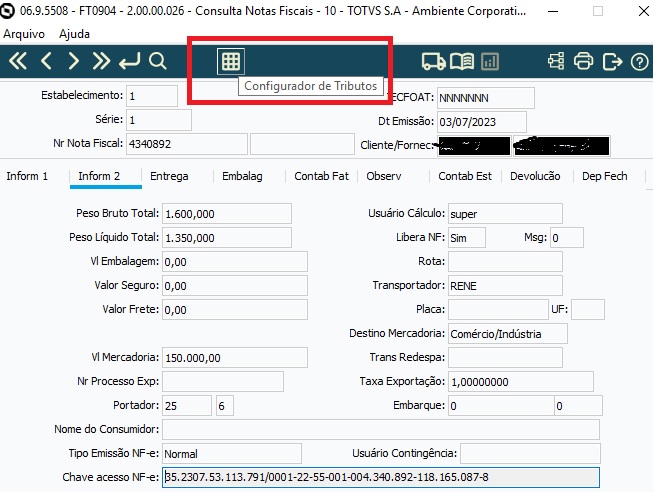Open the Entrega tab
This screenshot has height=492, width=653.
click(169, 176)
